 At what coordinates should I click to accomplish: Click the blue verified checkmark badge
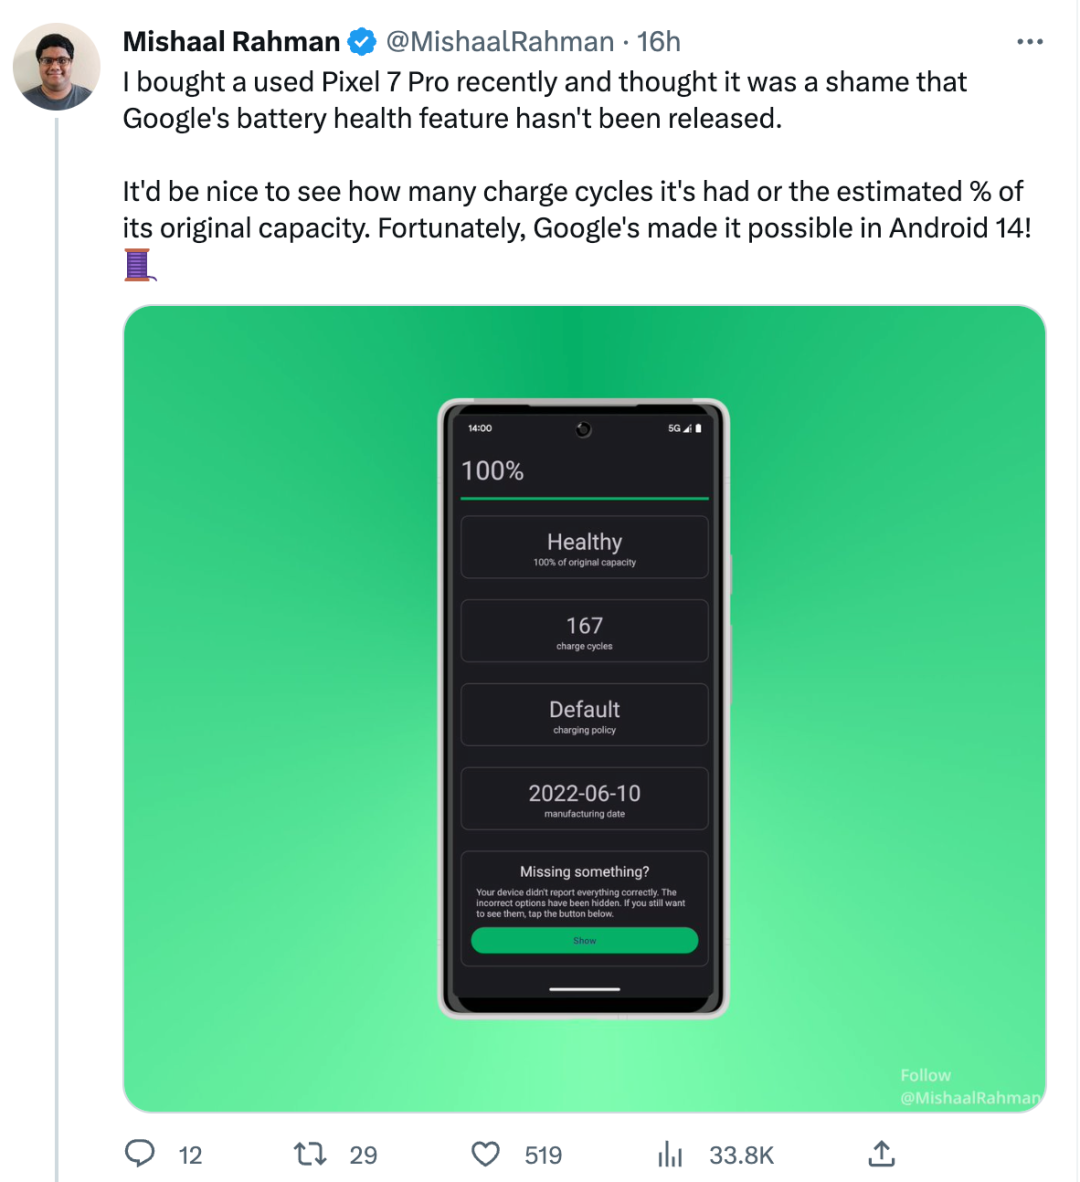click(x=361, y=42)
